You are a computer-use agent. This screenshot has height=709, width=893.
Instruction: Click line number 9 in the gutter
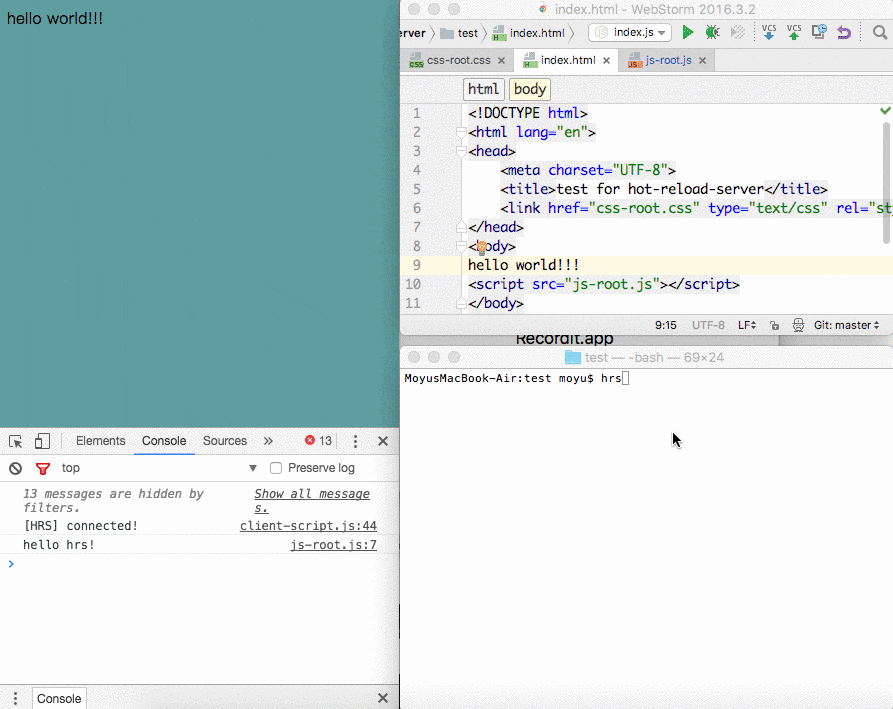pyautogui.click(x=416, y=265)
